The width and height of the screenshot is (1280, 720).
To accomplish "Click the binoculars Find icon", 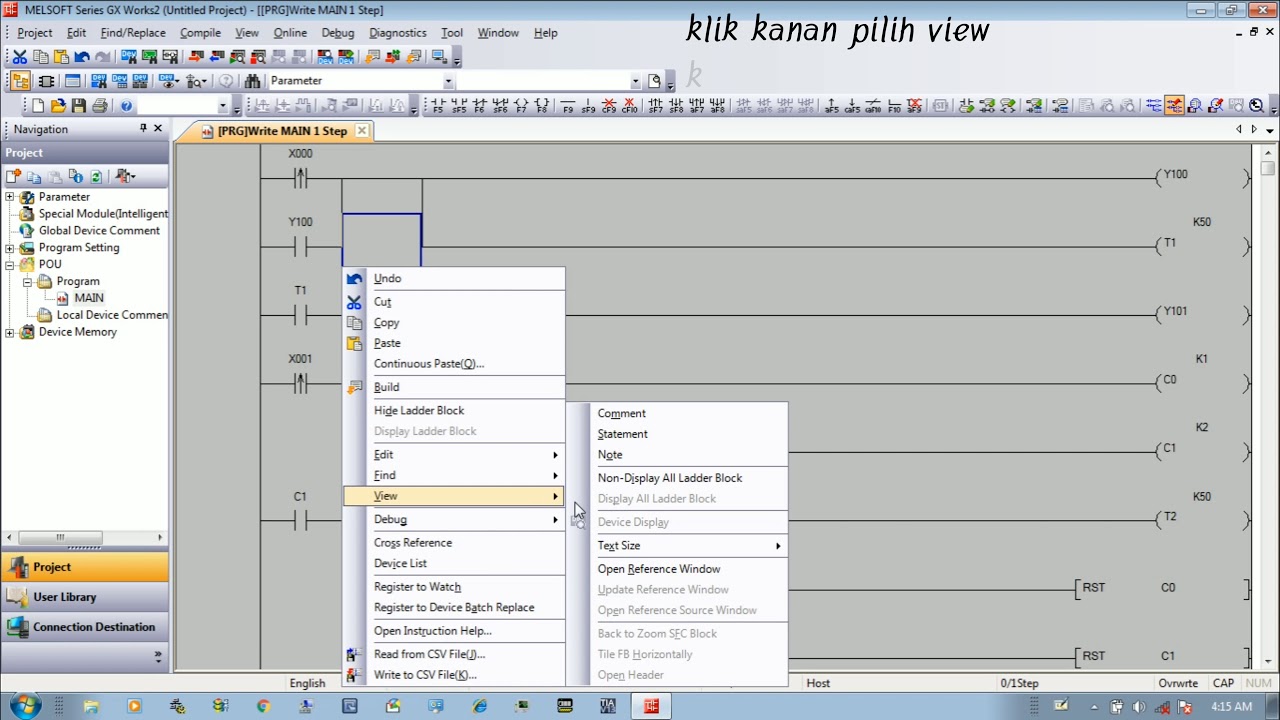I will (253, 81).
